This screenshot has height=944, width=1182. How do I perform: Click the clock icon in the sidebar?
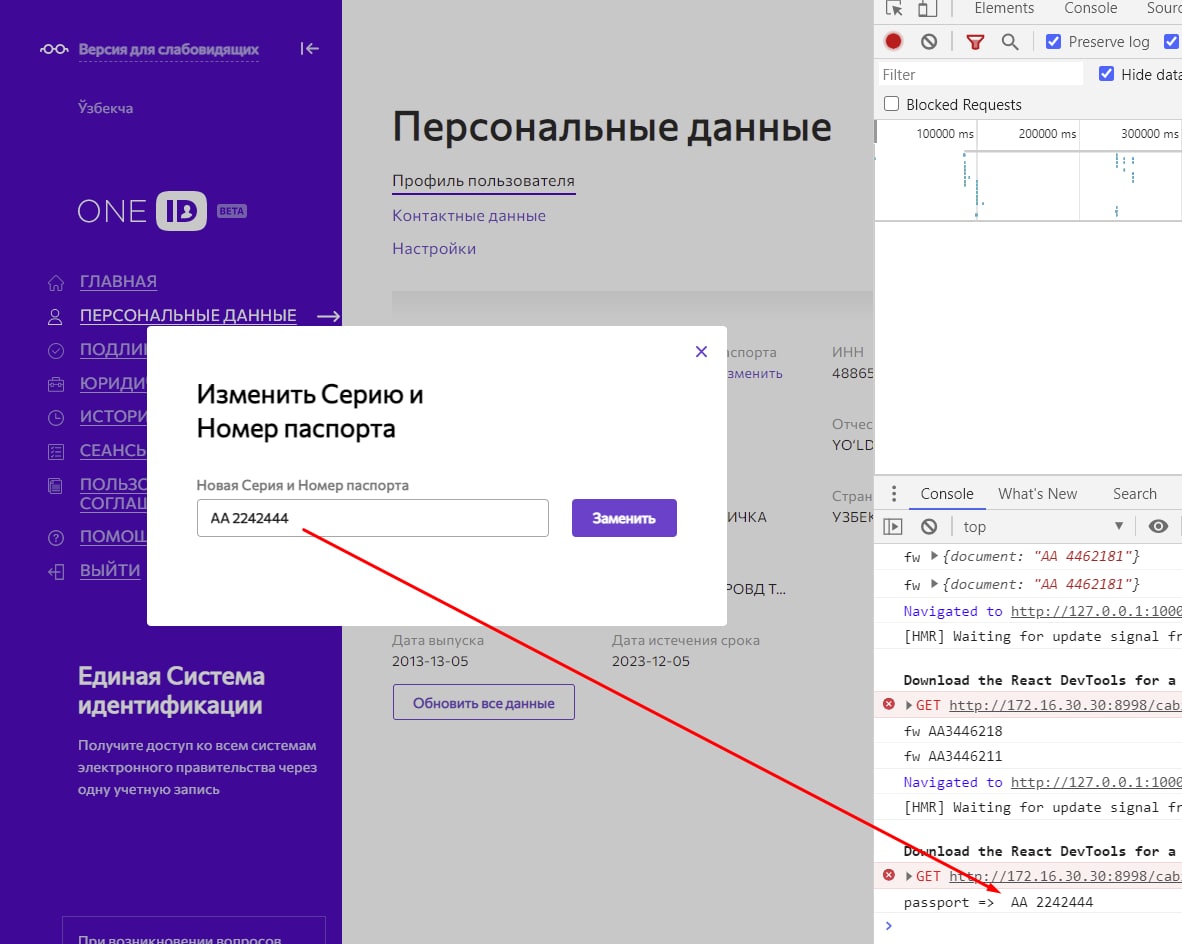56,418
